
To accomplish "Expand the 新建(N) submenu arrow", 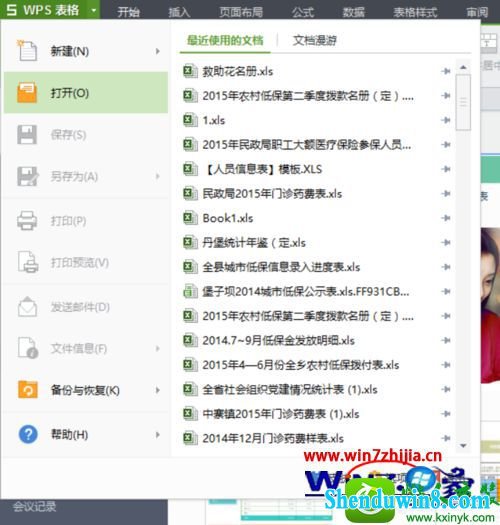I will (x=157, y=51).
